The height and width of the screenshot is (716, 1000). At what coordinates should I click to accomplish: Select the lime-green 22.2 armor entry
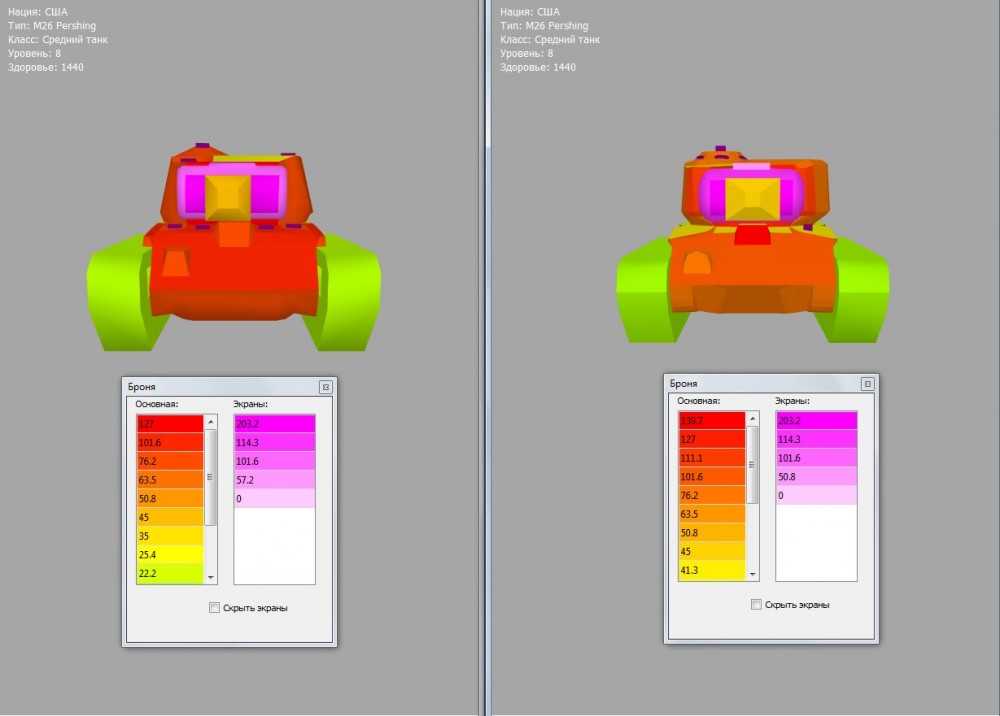pos(170,573)
